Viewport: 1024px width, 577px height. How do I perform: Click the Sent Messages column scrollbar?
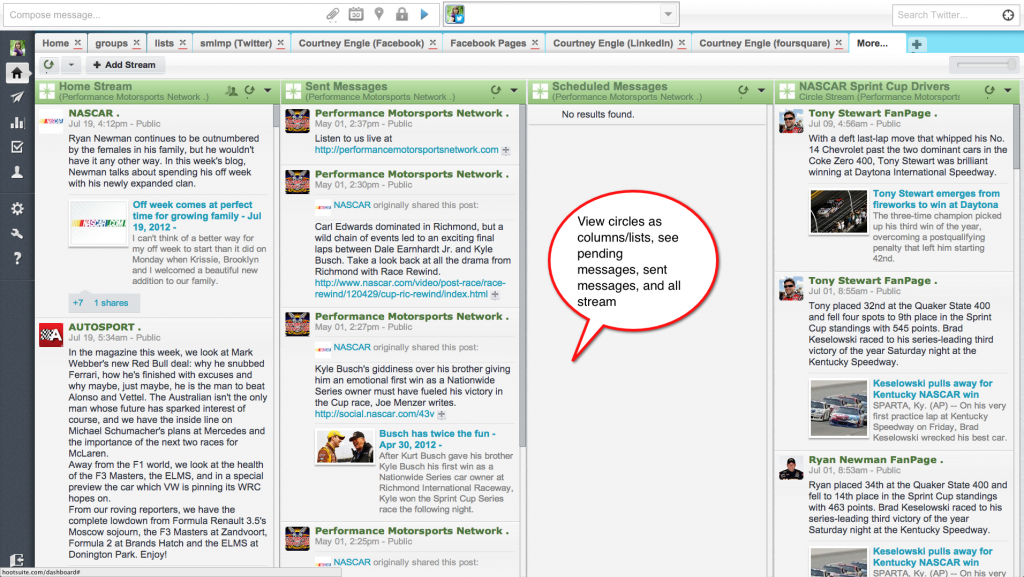point(522,274)
